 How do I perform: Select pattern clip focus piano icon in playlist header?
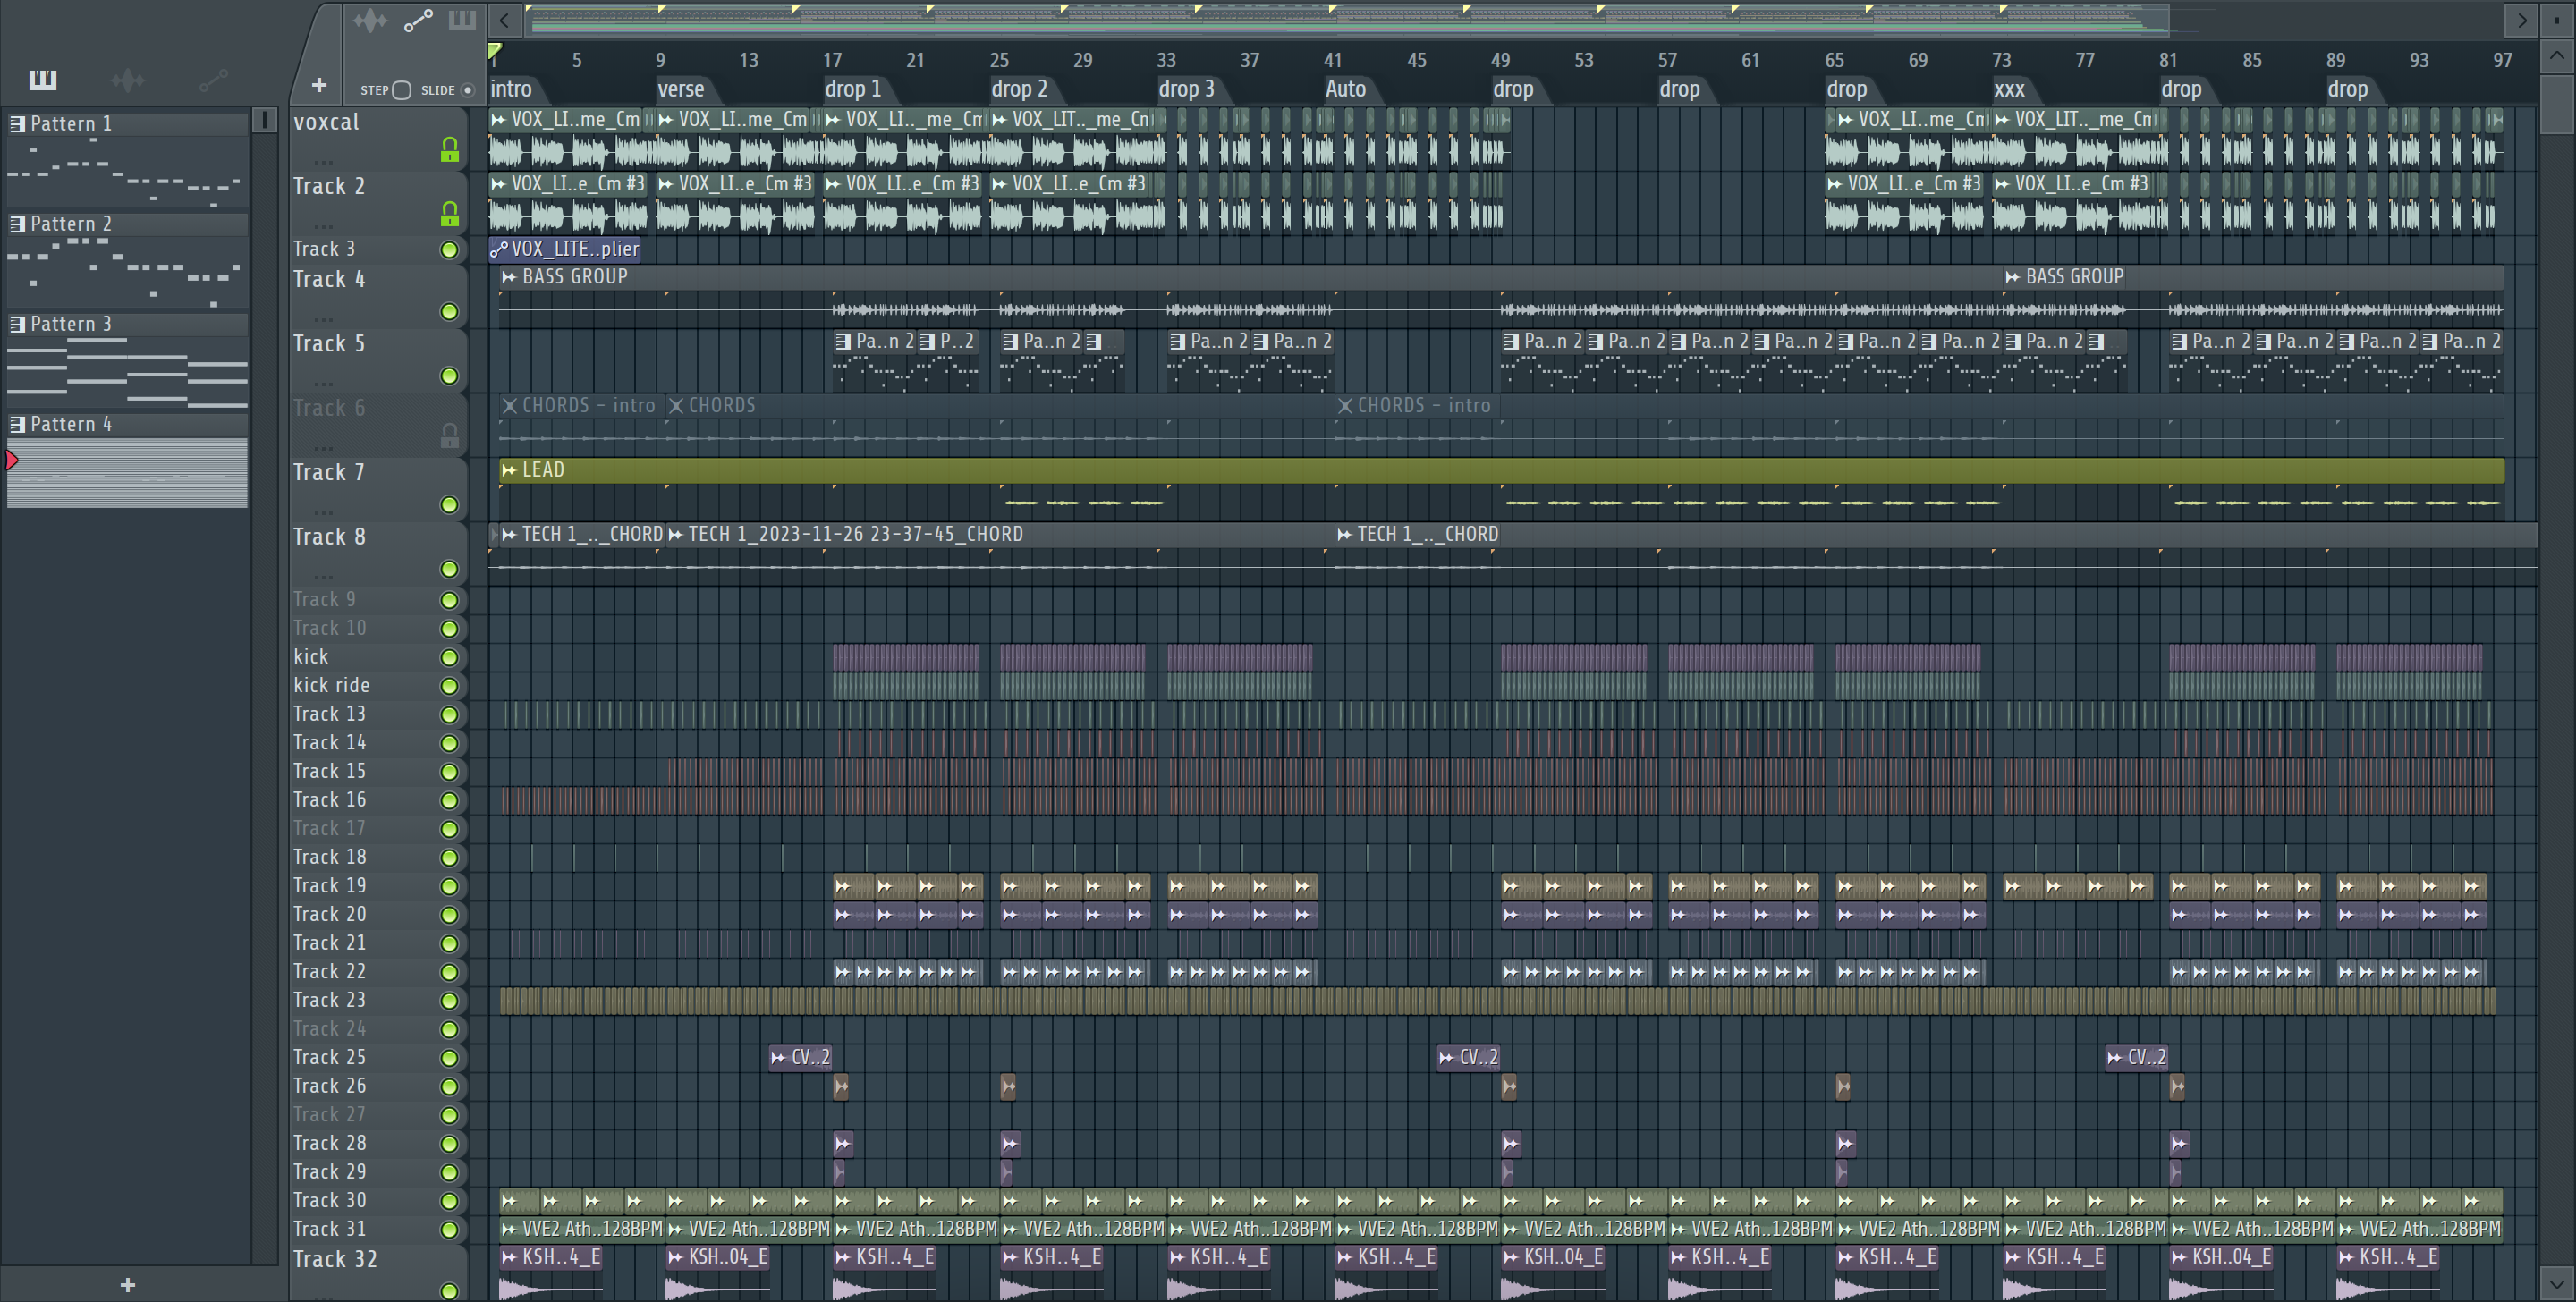pyautogui.click(x=462, y=20)
